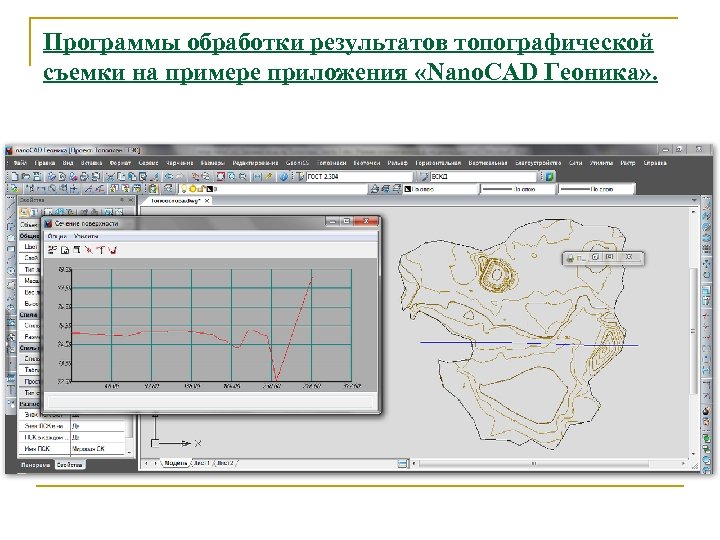
Task: Switch to the Панорама panel tab
Action: [35, 465]
